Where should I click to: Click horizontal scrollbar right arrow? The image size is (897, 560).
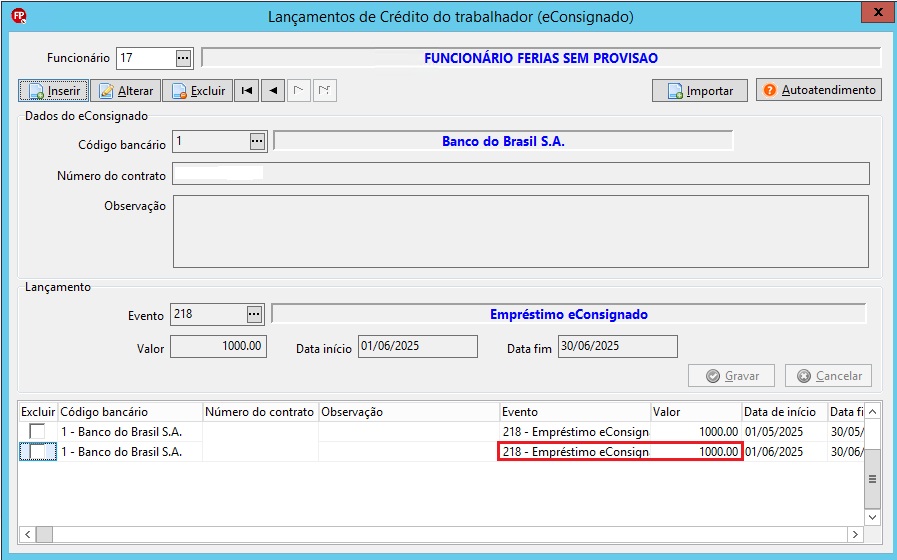855,534
